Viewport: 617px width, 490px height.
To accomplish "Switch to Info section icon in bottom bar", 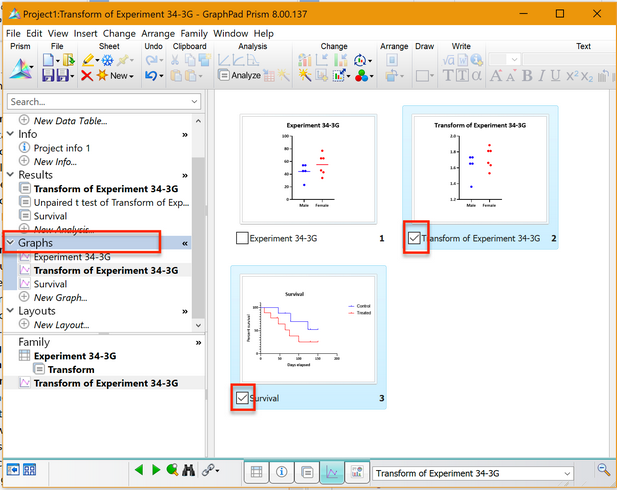I will point(282,472).
